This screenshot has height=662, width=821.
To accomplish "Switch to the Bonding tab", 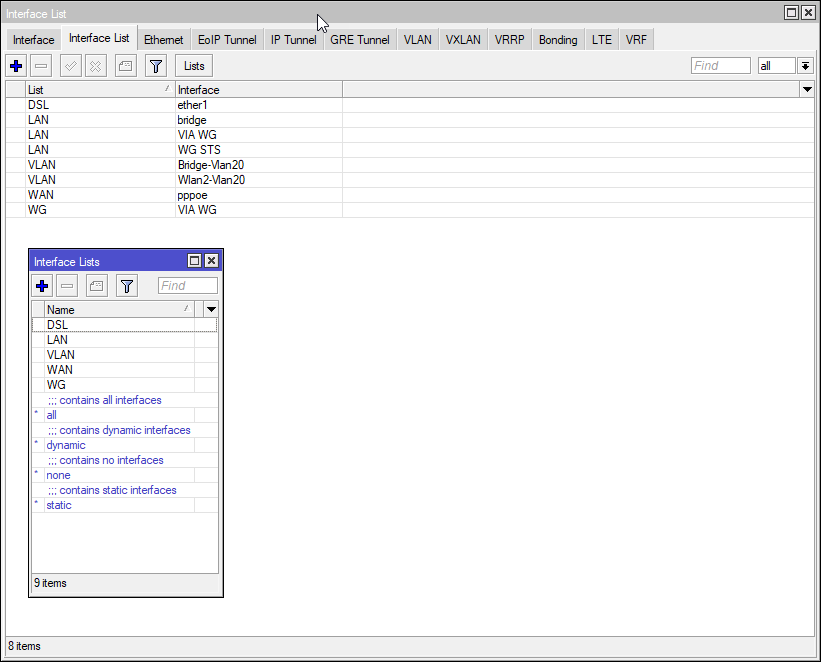I will [x=558, y=40].
